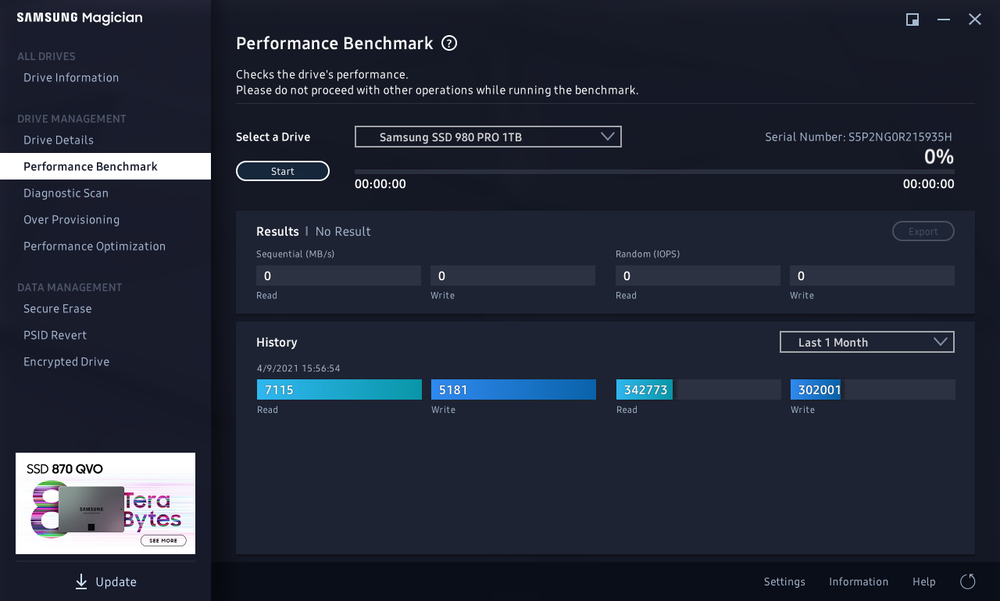Open the Select a Drive dropdown

[488, 137]
